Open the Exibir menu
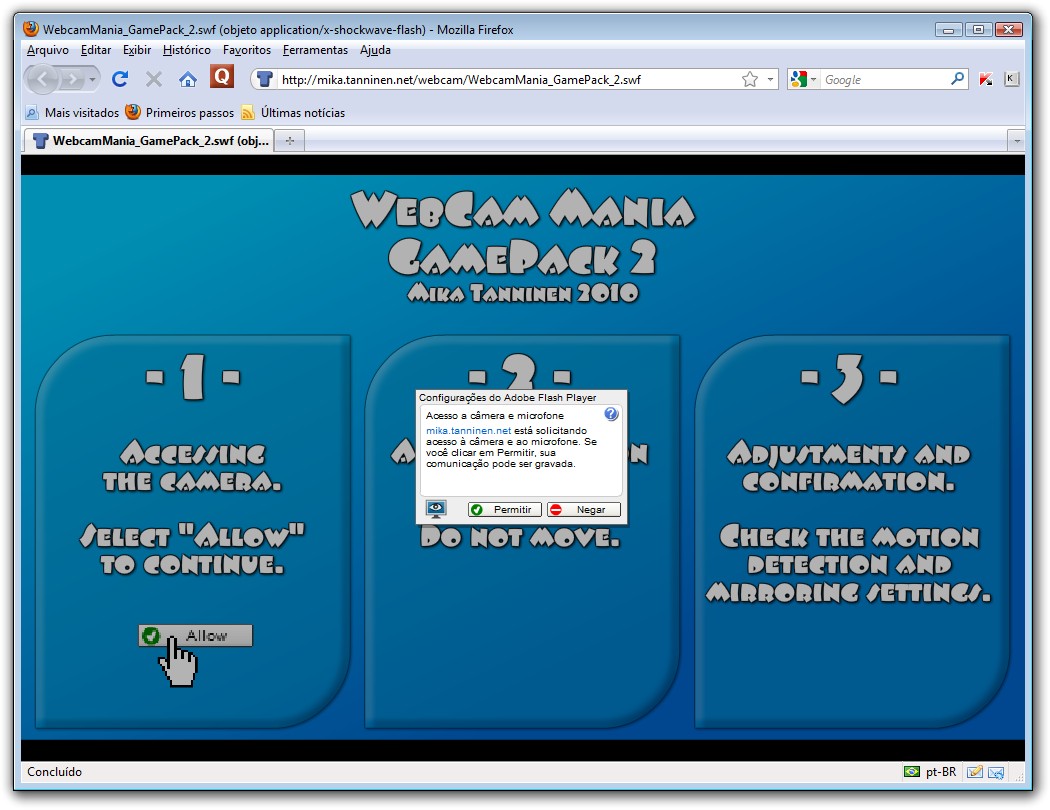The image size is (1050, 810). (137, 50)
